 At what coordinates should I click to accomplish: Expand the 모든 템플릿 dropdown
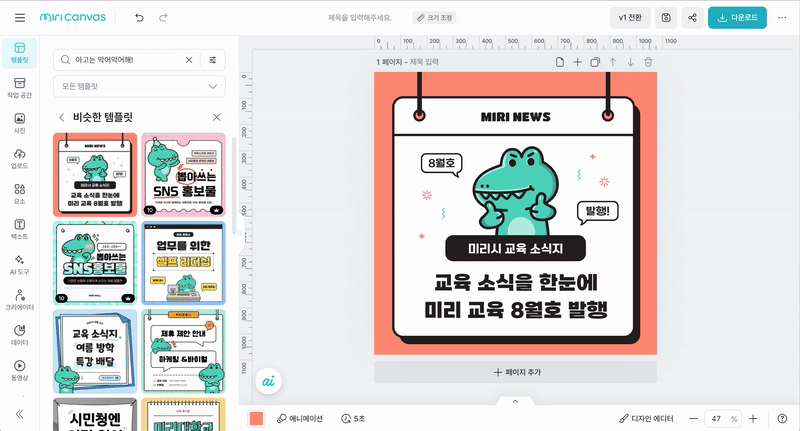click(x=139, y=86)
